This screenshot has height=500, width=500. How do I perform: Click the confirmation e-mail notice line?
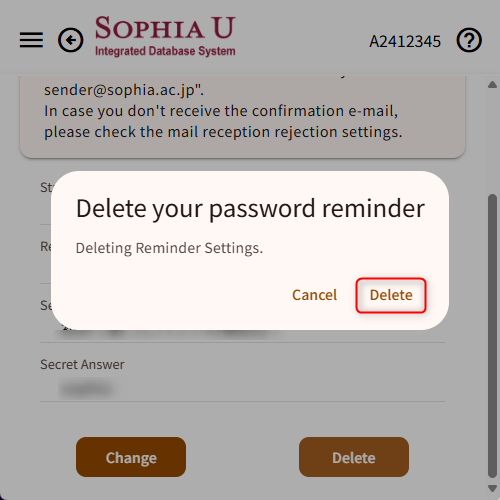[221, 111]
